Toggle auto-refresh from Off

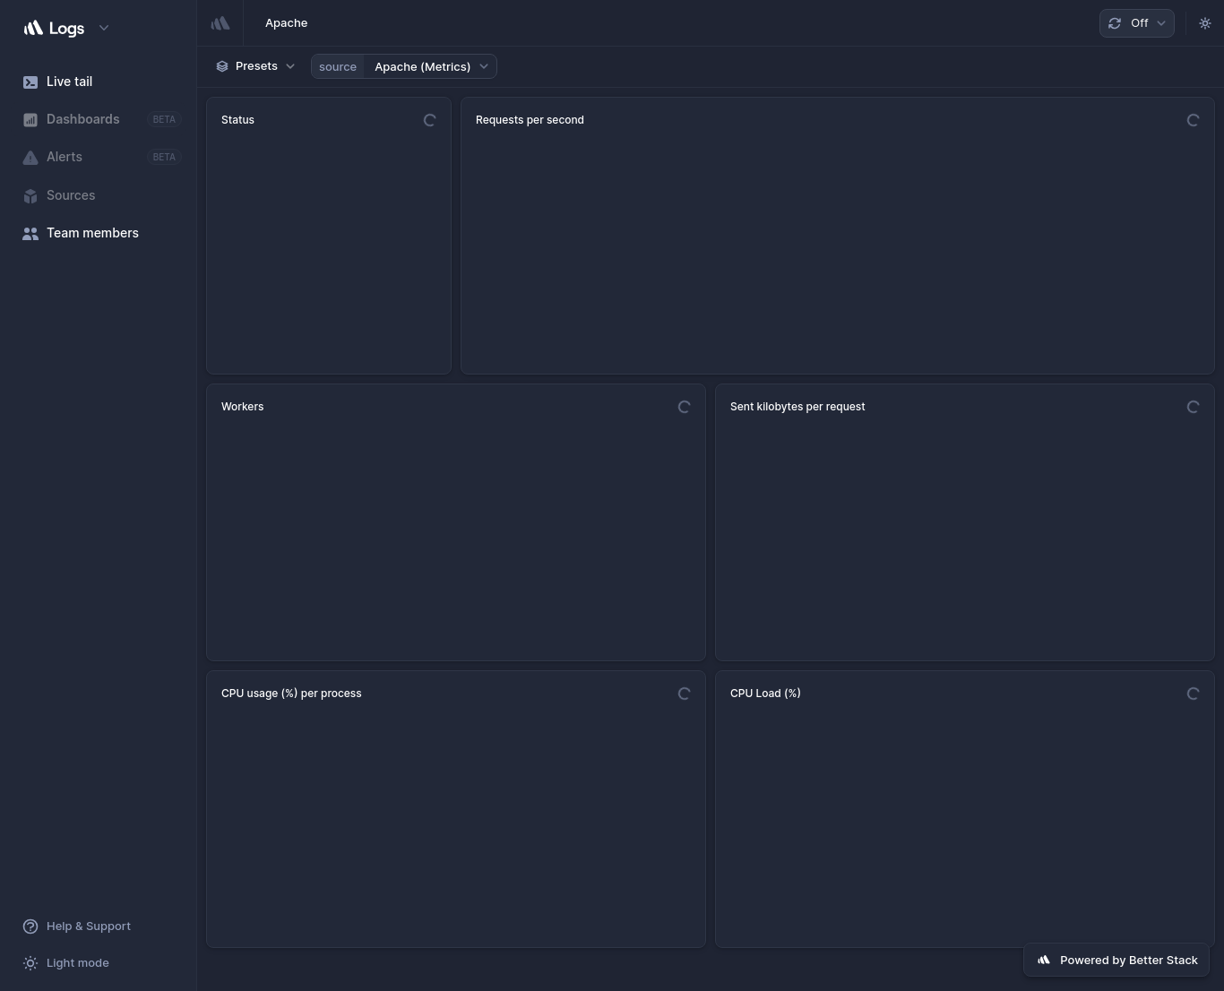(x=1138, y=22)
